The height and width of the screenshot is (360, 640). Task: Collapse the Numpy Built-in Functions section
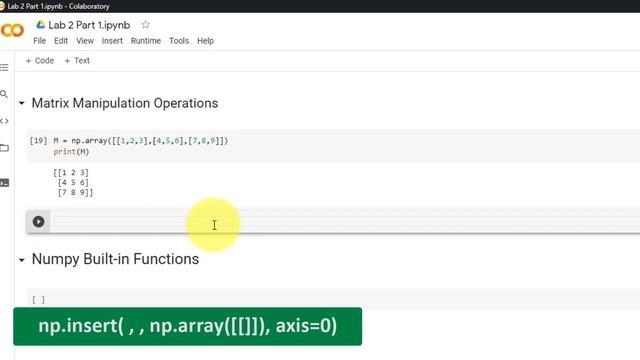pyautogui.click(x=22, y=260)
